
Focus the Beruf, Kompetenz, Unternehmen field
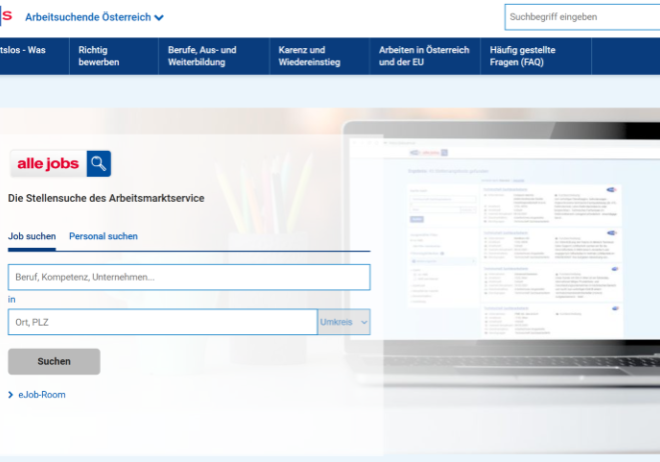click(x=189, y=277)
